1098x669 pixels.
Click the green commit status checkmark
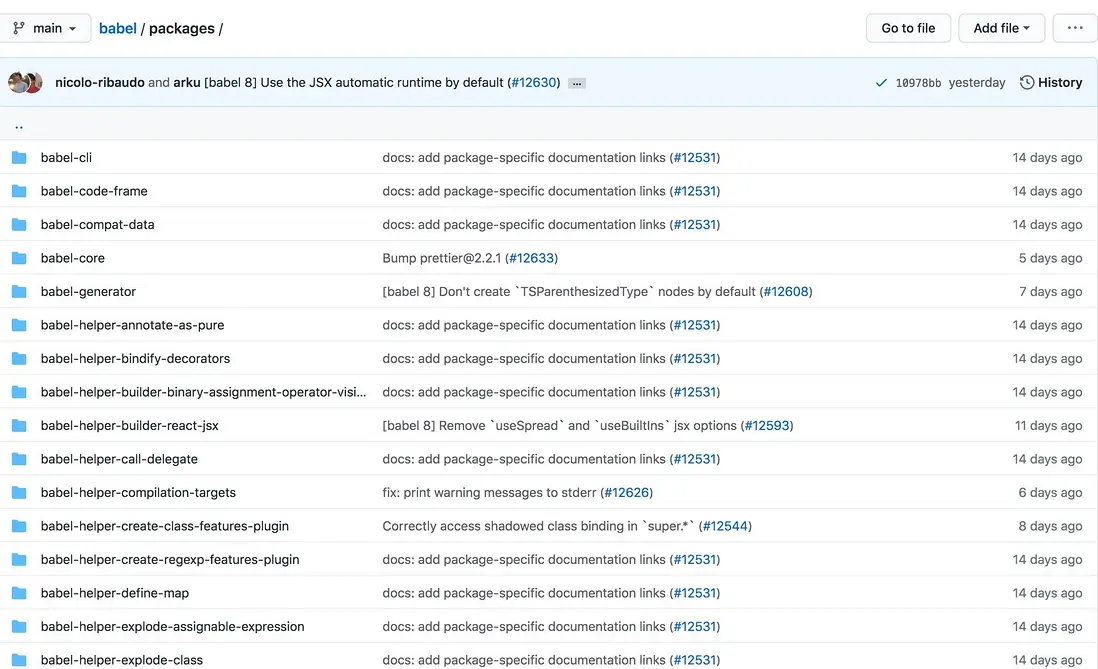point(881,83)
